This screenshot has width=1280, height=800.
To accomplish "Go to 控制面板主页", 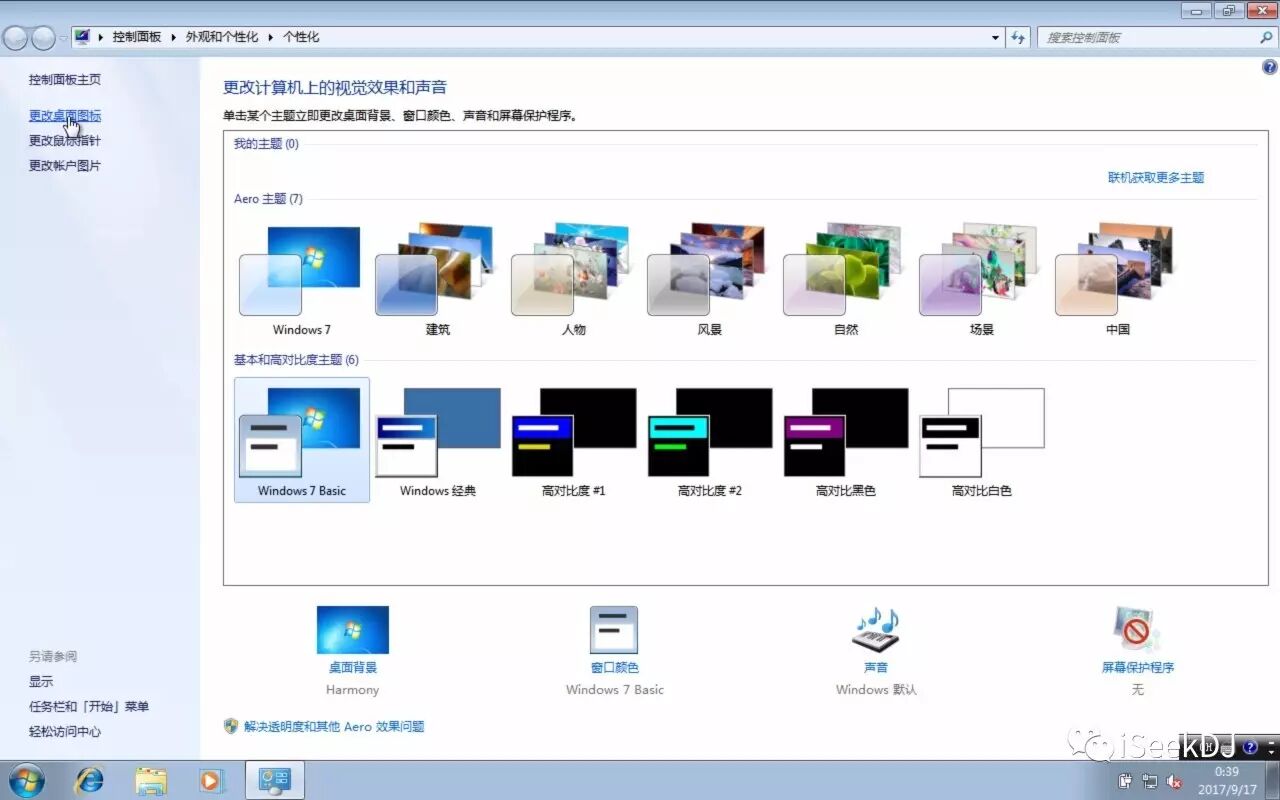I will pos(64,79).
